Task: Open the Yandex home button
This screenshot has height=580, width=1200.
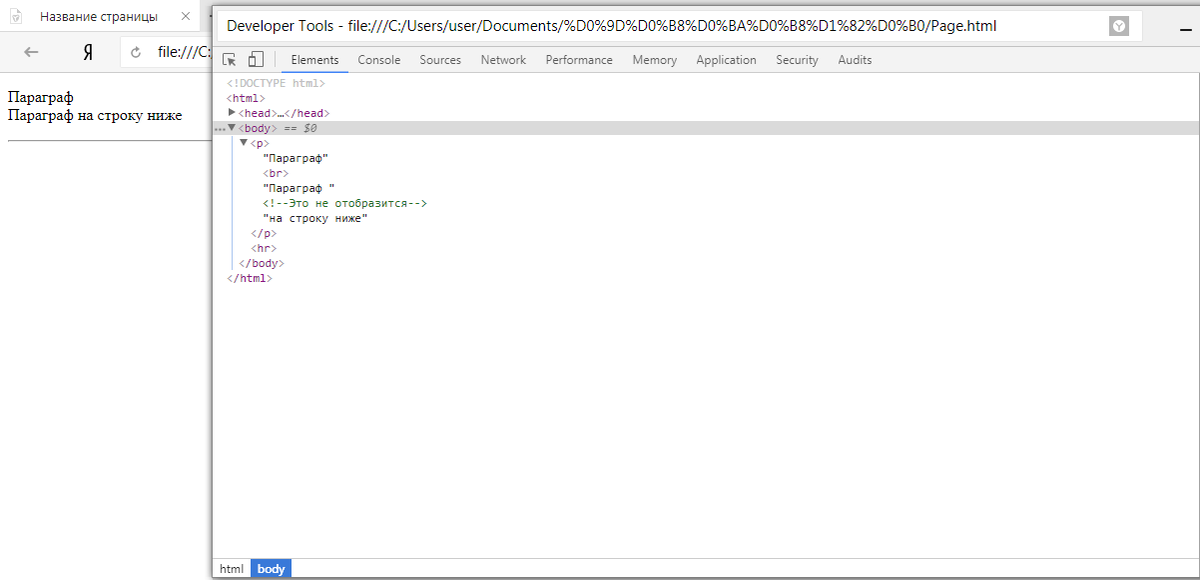Action: 88,52
